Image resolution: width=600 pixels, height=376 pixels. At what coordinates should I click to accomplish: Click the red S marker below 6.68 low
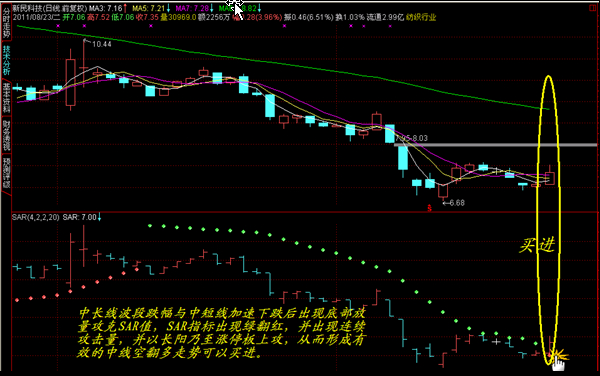point(429,208)
